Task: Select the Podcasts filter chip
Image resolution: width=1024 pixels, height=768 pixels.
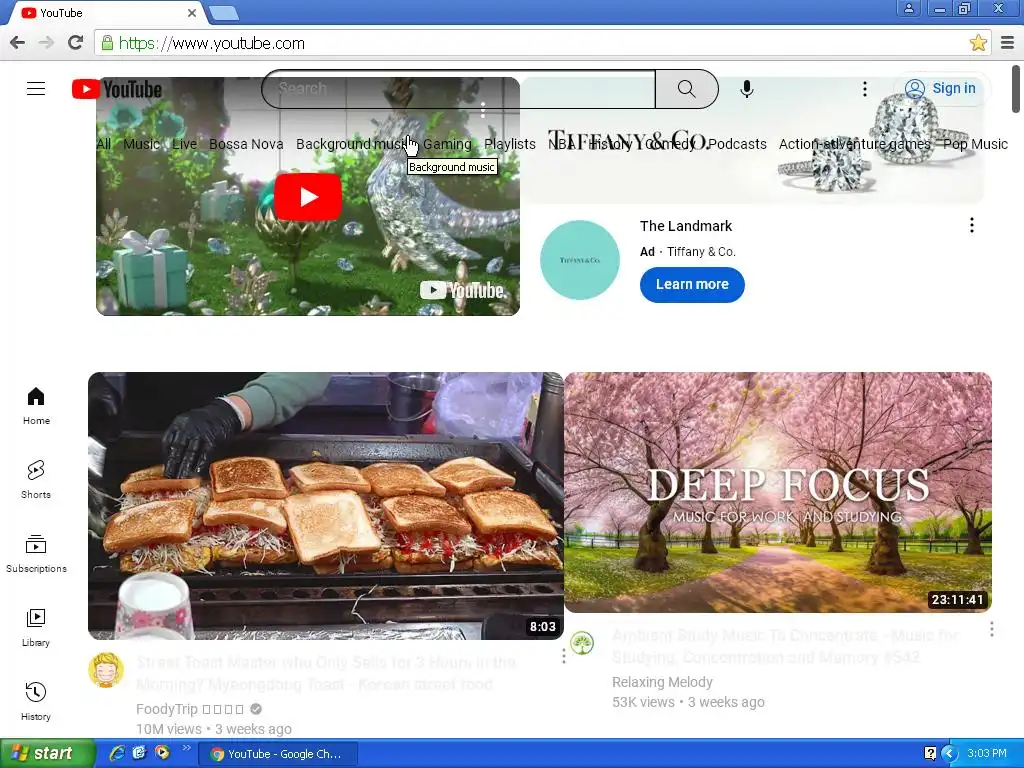Action: tap(737, 144)
